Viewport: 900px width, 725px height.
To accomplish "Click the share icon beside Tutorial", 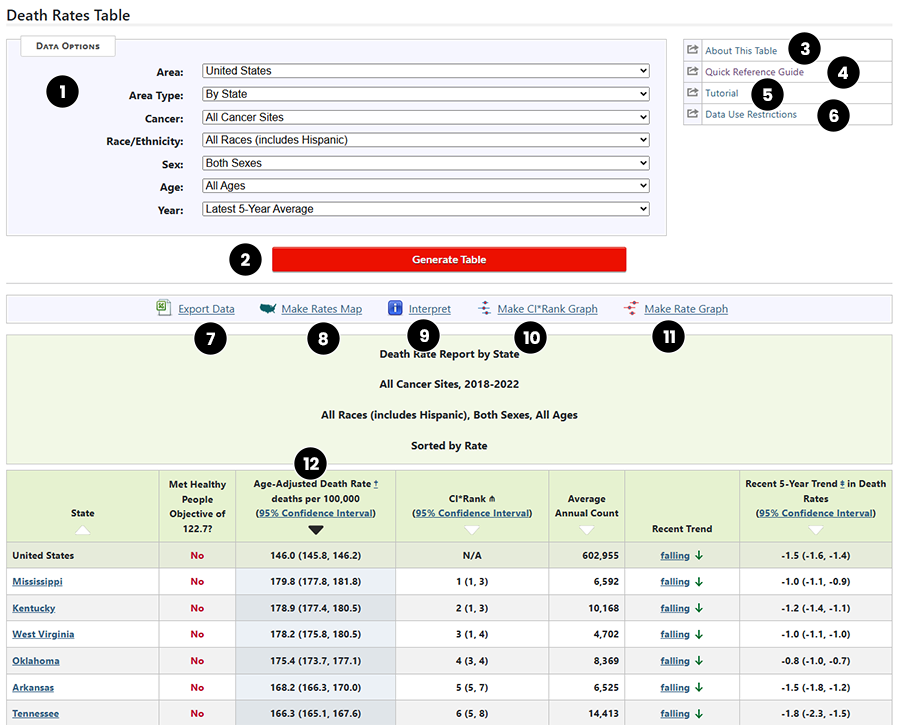I will point(691,93).
